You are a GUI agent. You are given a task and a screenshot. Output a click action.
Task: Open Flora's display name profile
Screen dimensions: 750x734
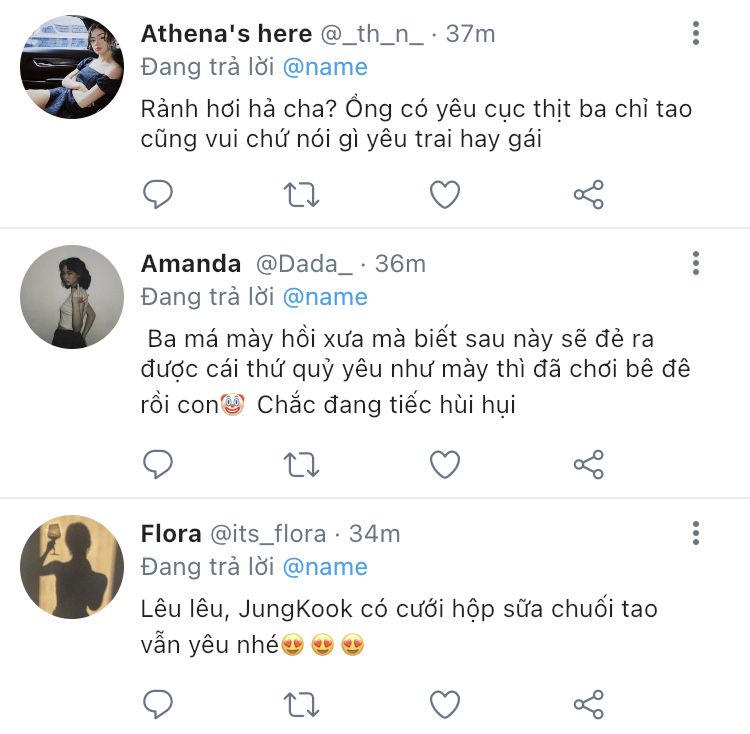171,533
